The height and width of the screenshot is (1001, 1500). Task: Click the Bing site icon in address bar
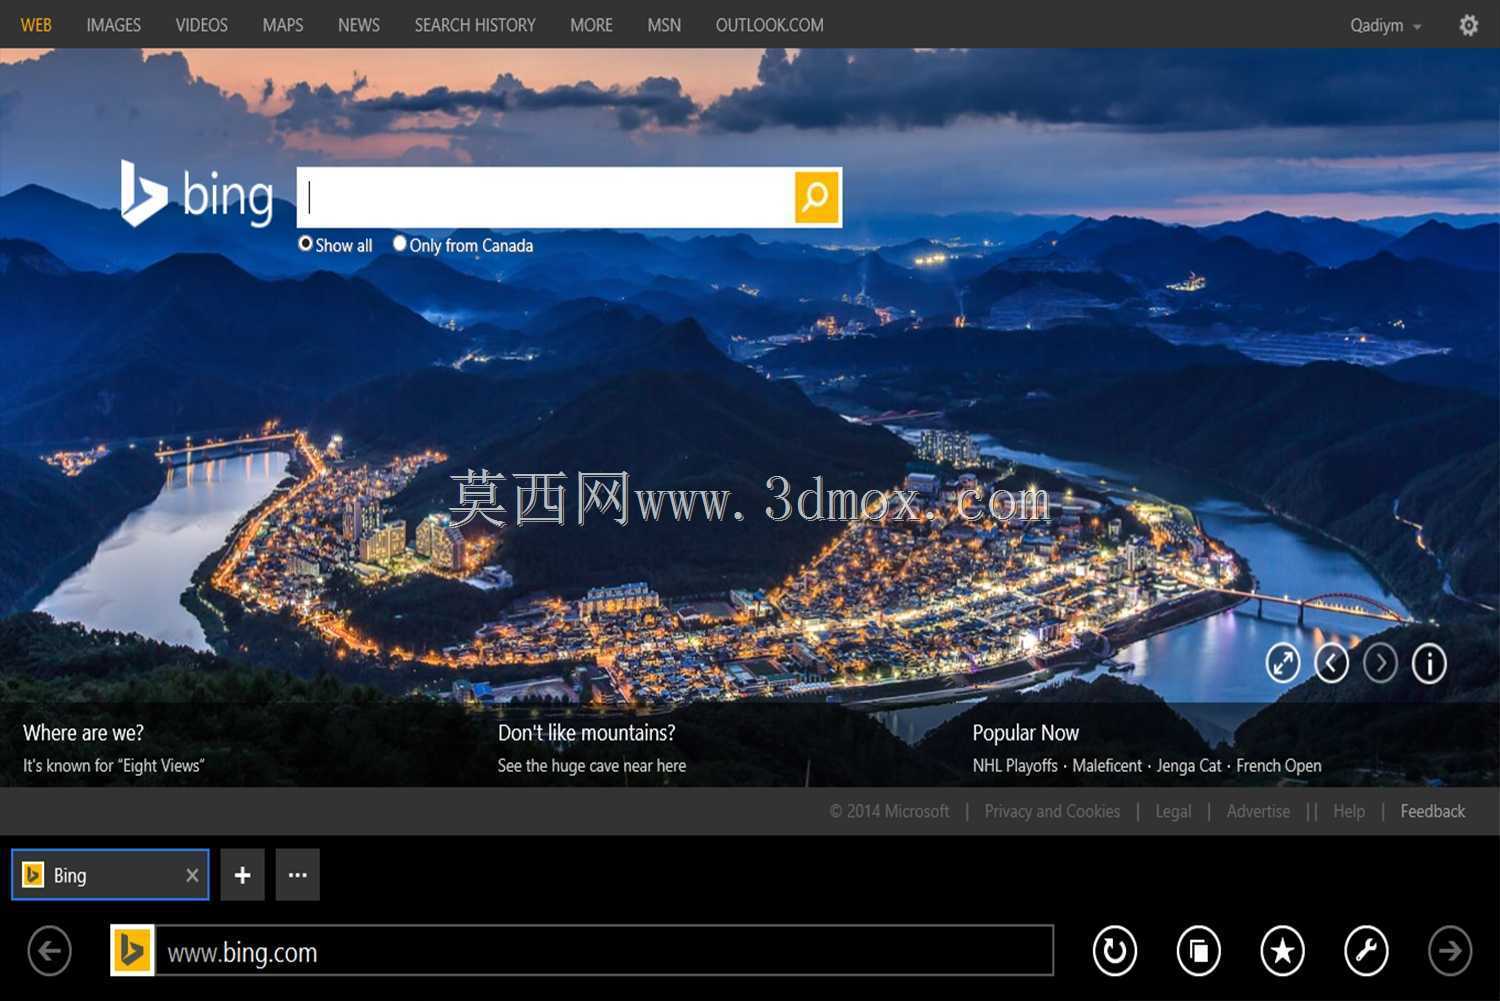click(132, 950)
